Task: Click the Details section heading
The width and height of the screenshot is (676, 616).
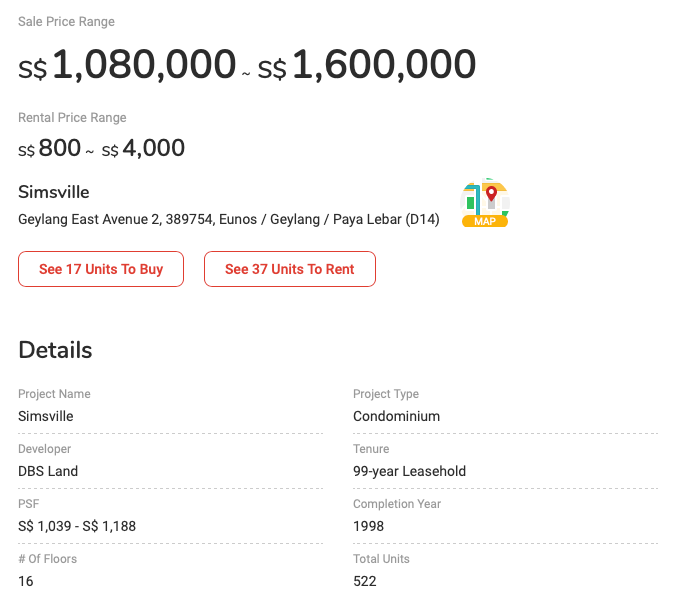Action: click(x=55, y=350)
